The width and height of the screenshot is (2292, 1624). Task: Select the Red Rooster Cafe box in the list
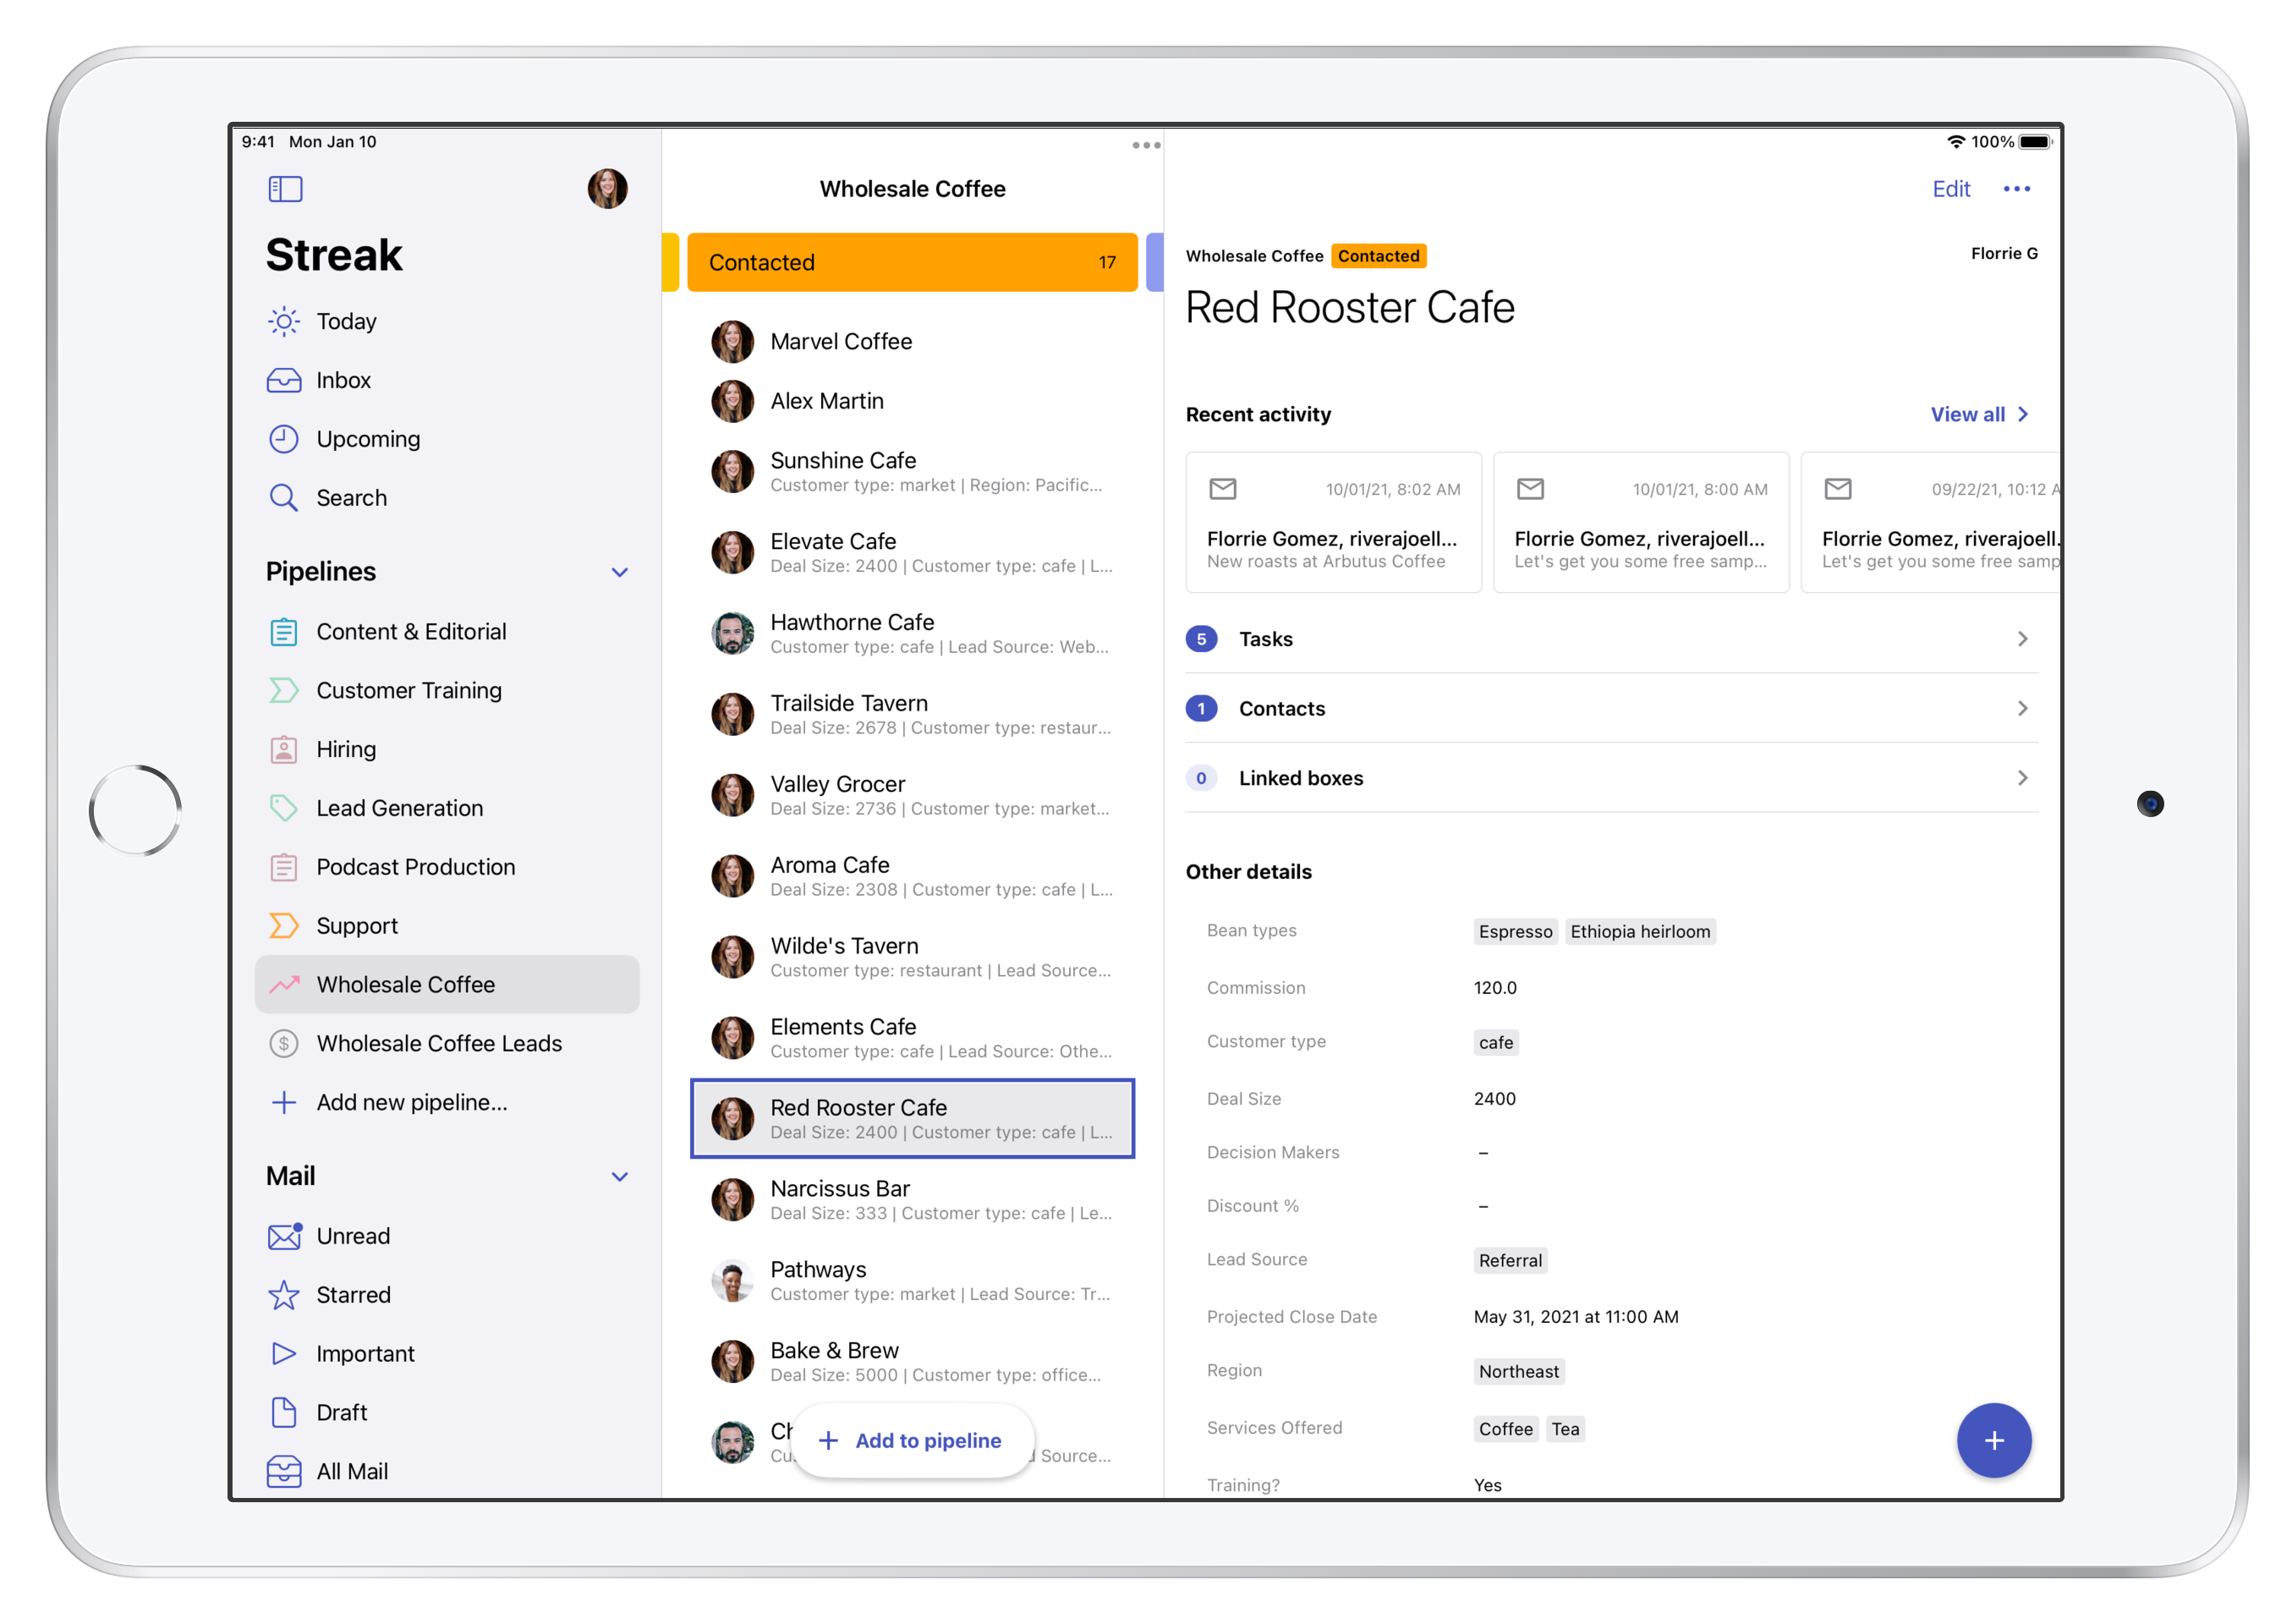pyautogui.click(x=912, y=1119)
